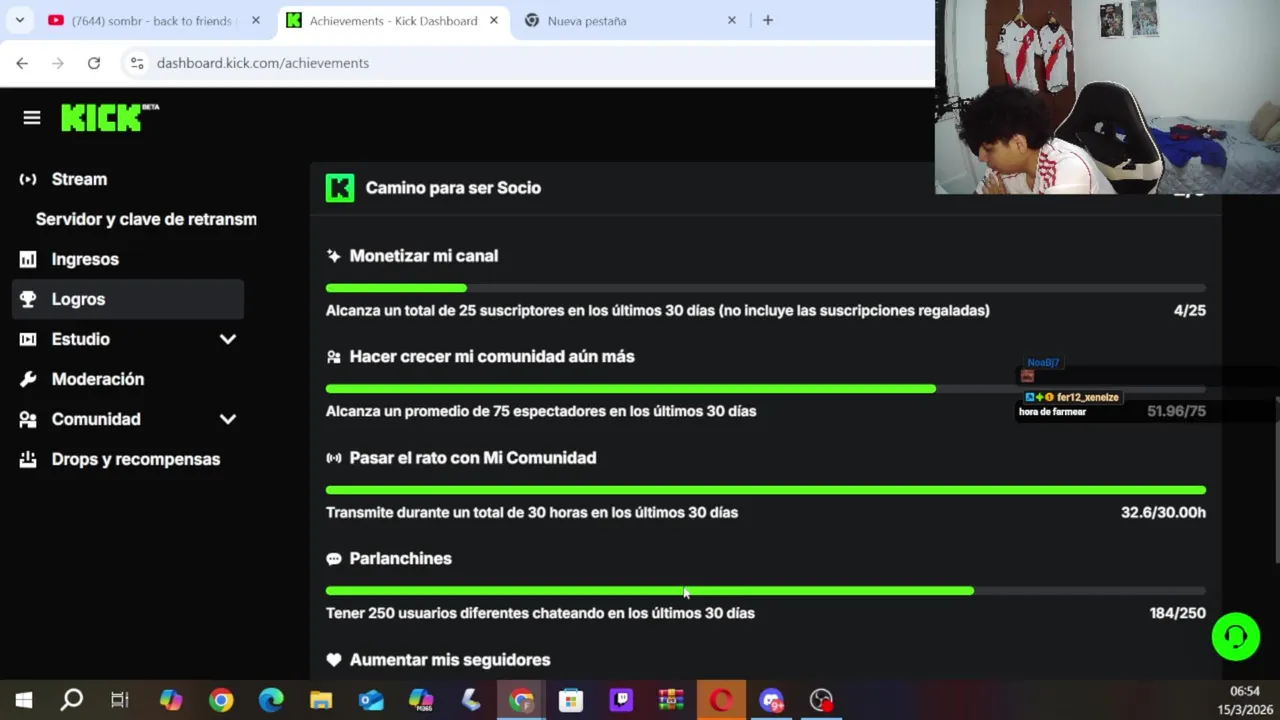Click the Camino para ser Socio heading
This screenshot has height=720, width=1280.
click(x=453, y=188)
